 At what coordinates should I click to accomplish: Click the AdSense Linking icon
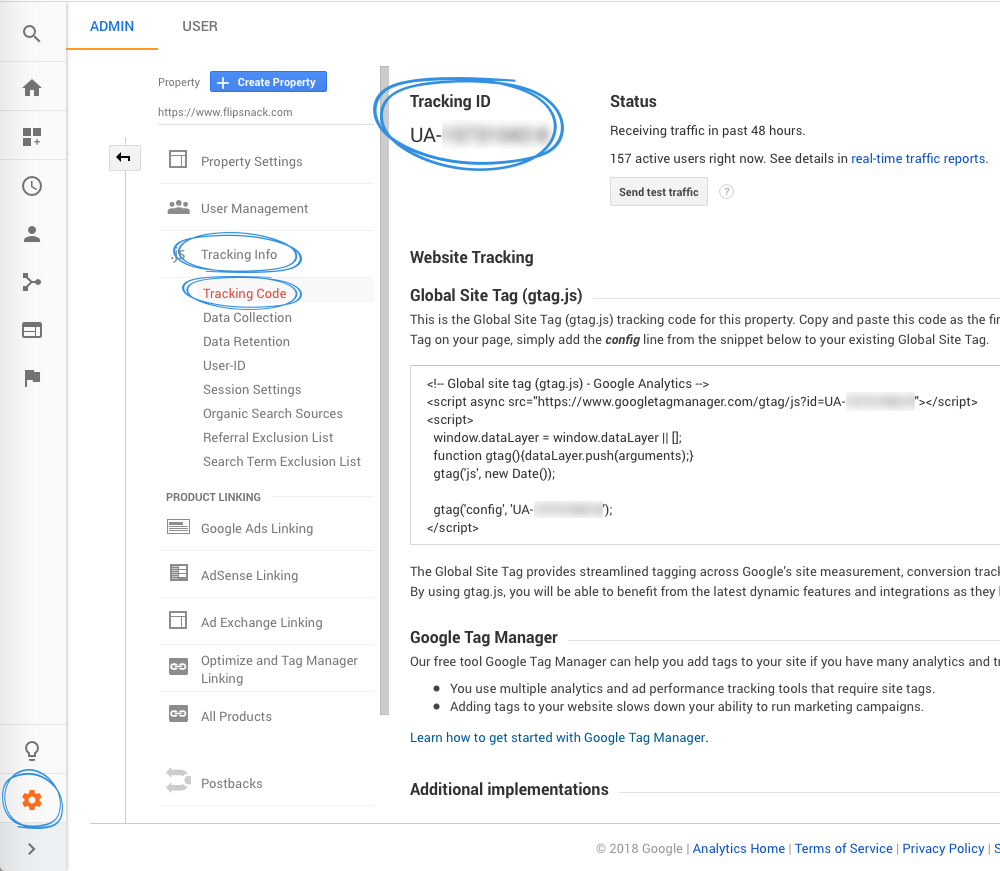tap(179, 573)
